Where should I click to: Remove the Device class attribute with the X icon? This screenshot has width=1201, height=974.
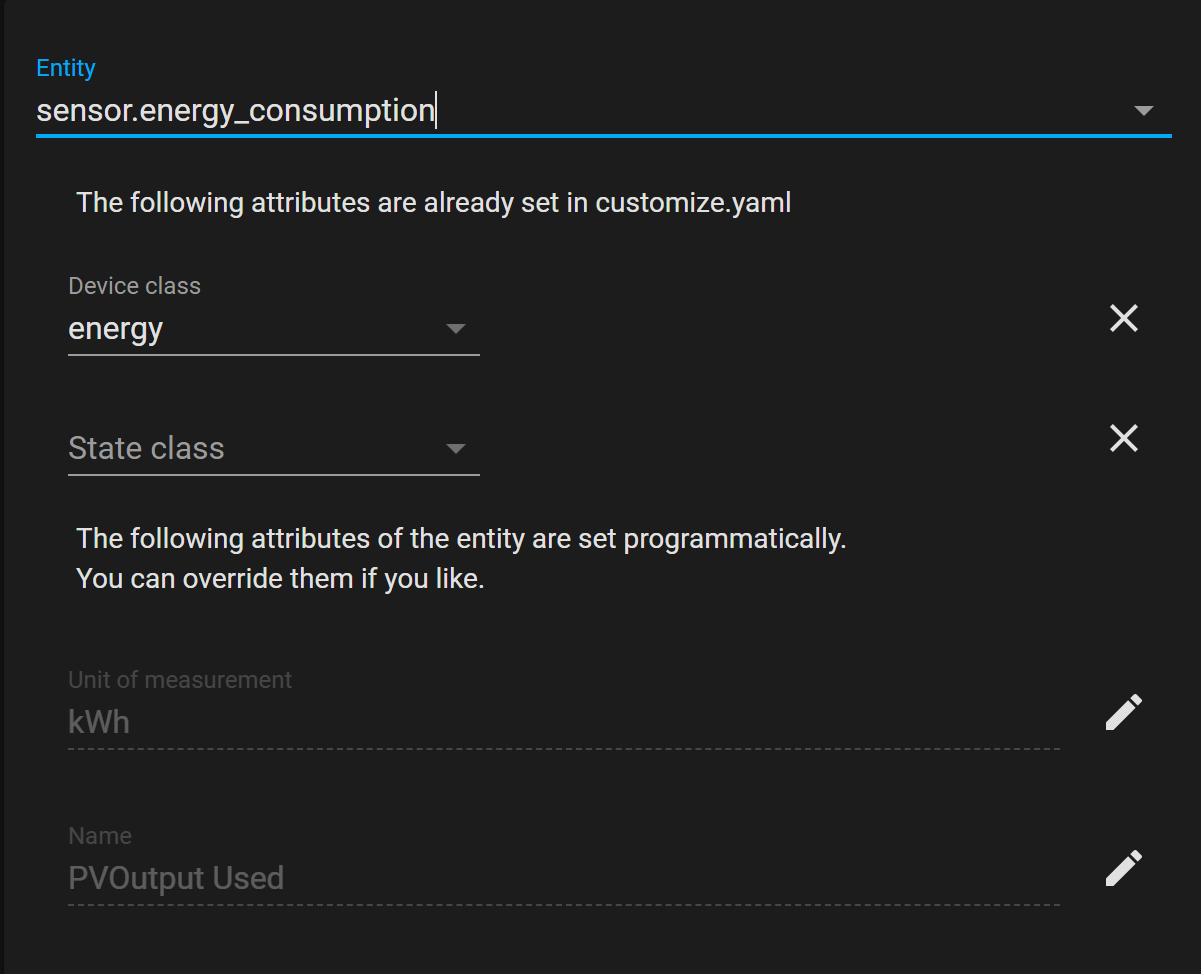(x=1123, y=318)
